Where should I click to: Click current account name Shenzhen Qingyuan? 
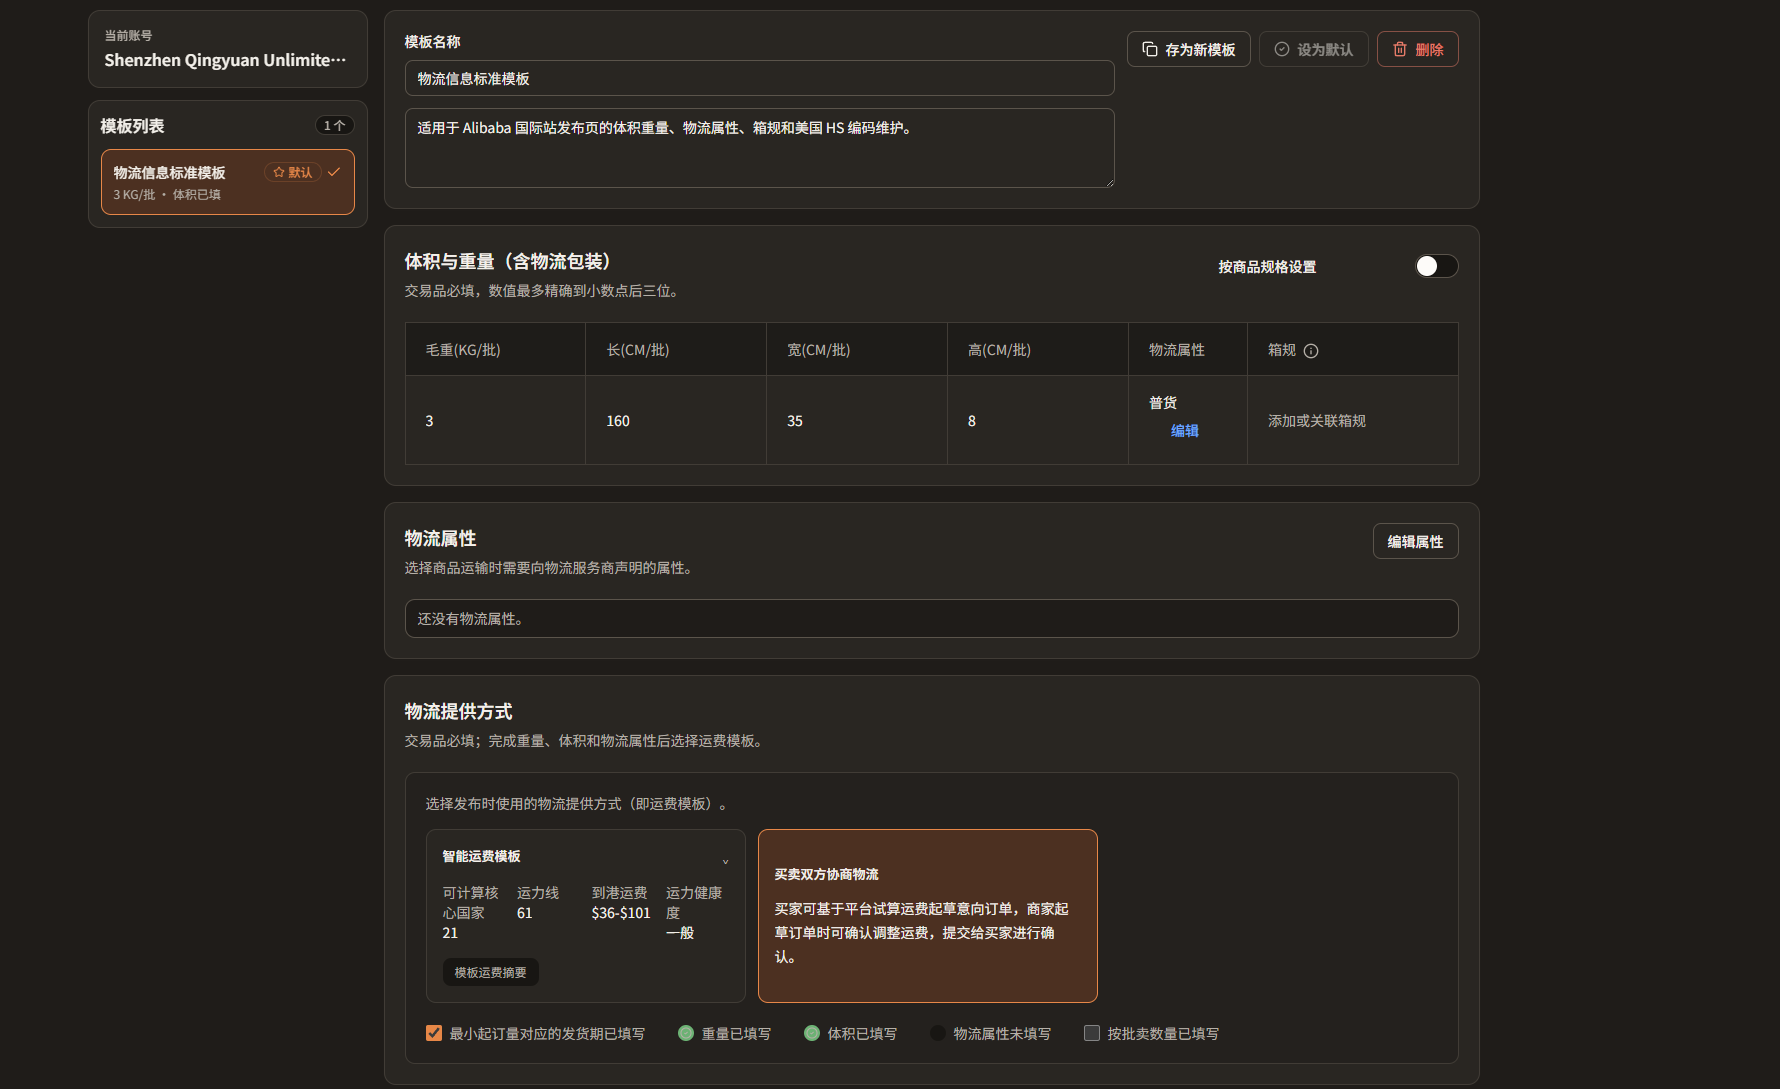pyautogui.click(x=225, y=60)
